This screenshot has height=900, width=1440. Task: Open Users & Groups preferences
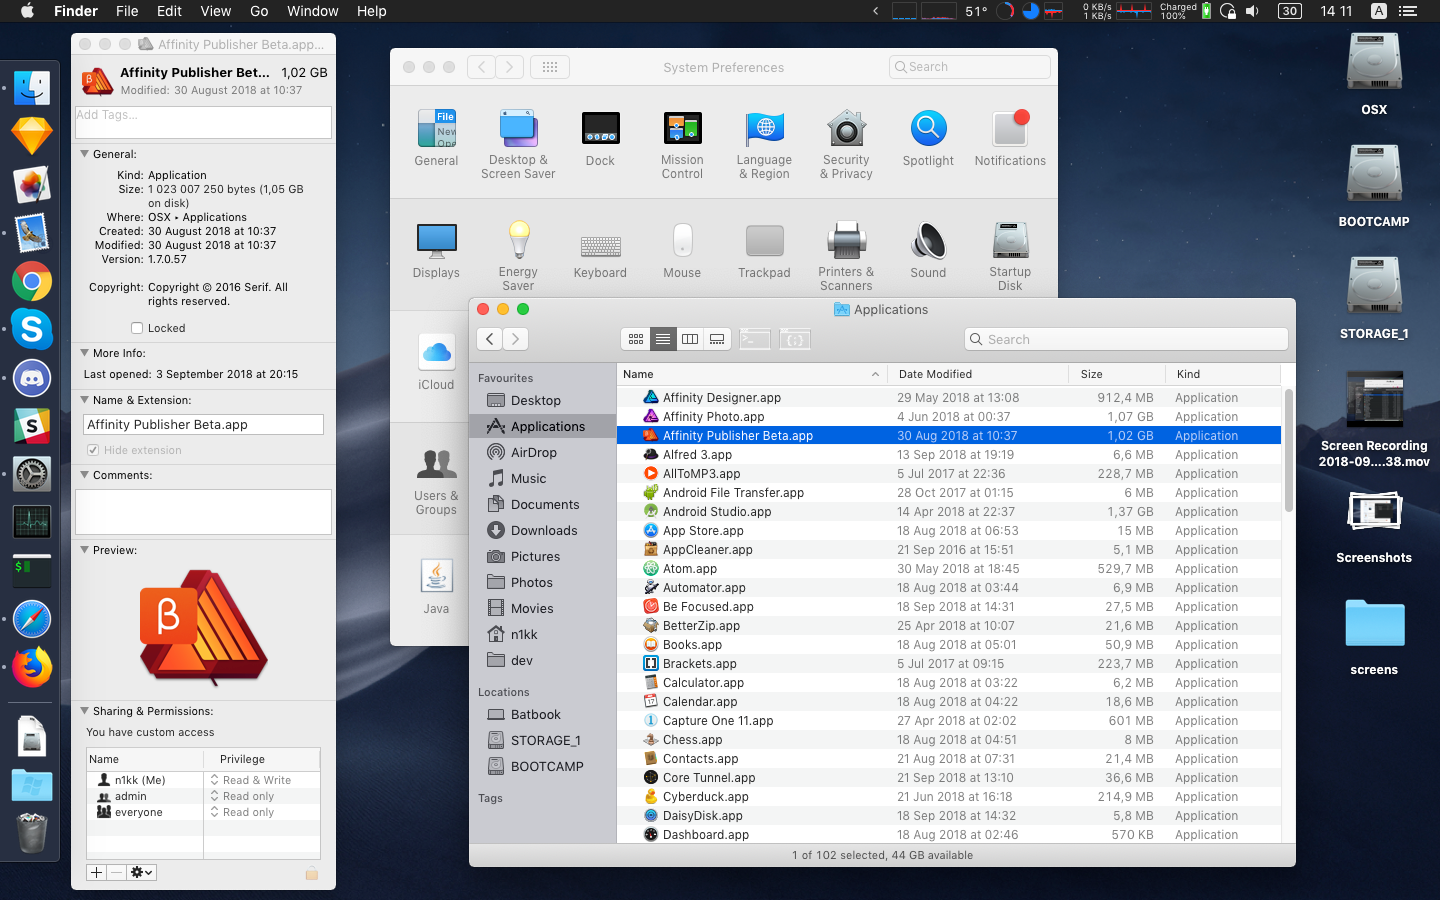coord(436,481)
